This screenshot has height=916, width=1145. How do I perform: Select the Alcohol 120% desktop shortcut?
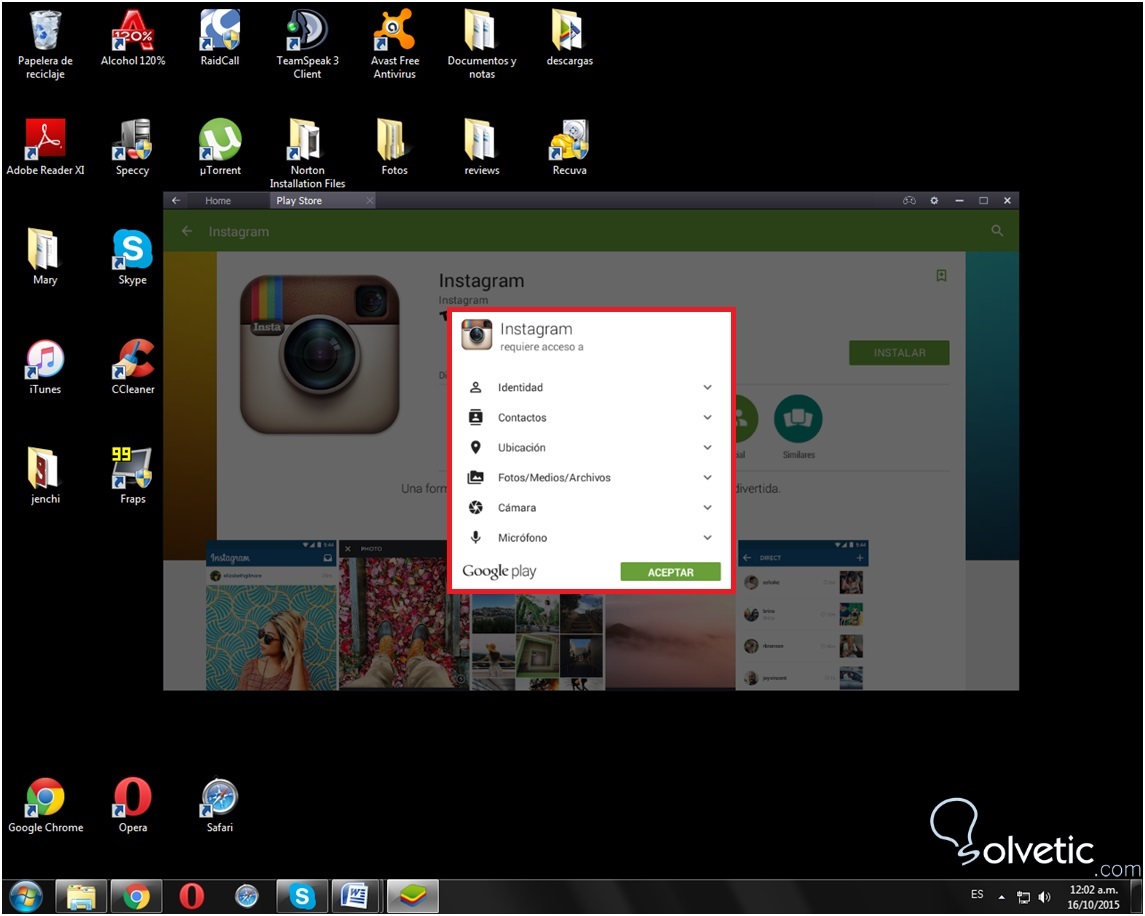tap(132, 38)
